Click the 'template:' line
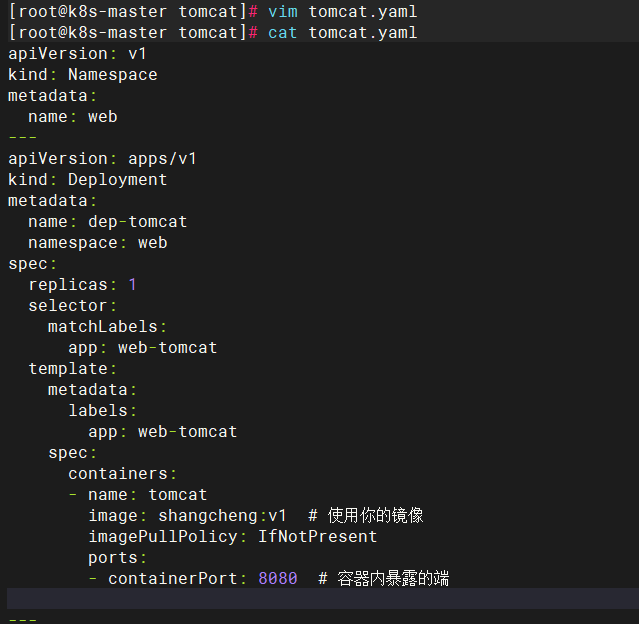 point(73,369)
